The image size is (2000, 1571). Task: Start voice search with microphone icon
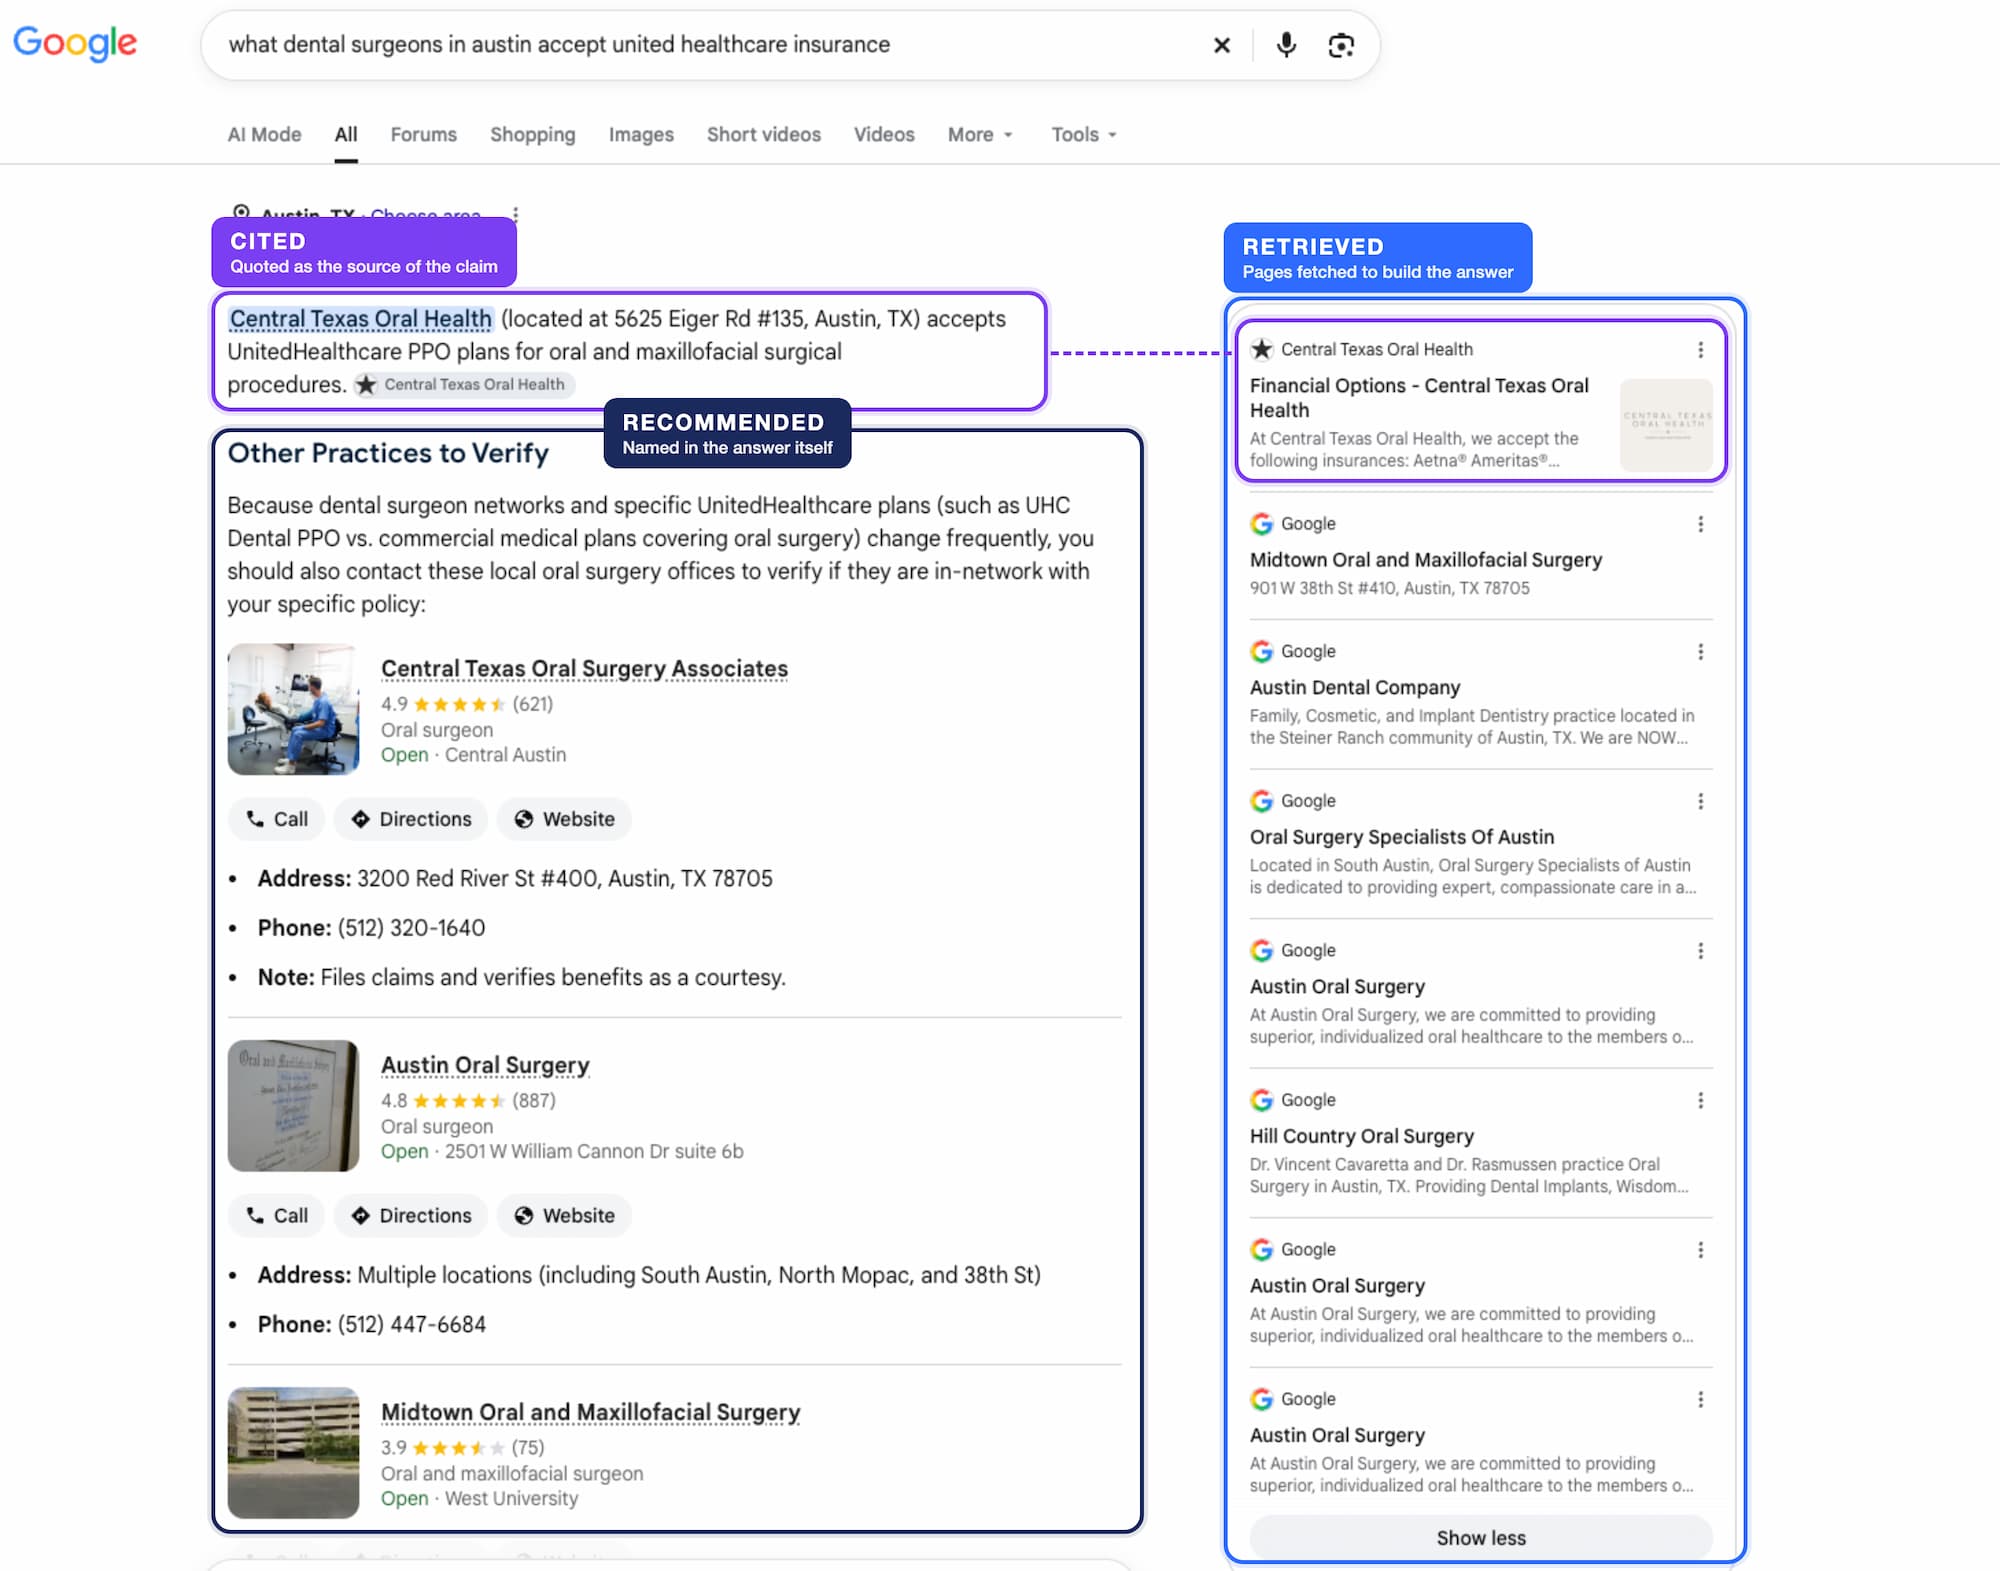click(x=1286, y=45)
